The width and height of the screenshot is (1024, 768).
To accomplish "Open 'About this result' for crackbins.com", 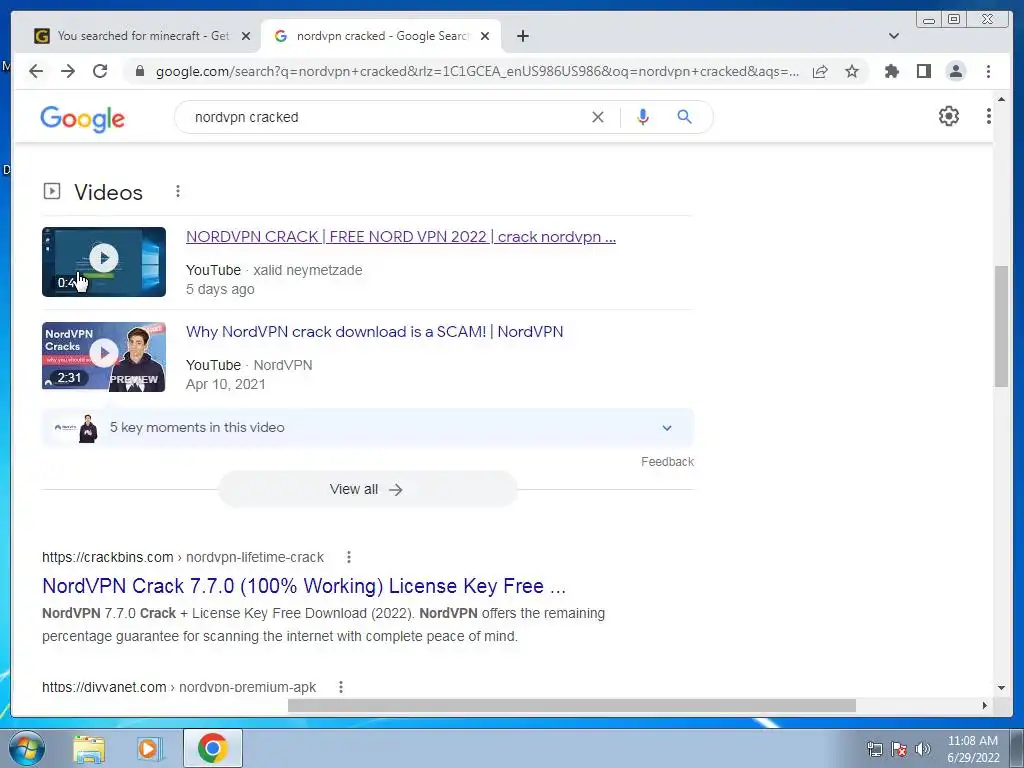I will click(349, 557).
